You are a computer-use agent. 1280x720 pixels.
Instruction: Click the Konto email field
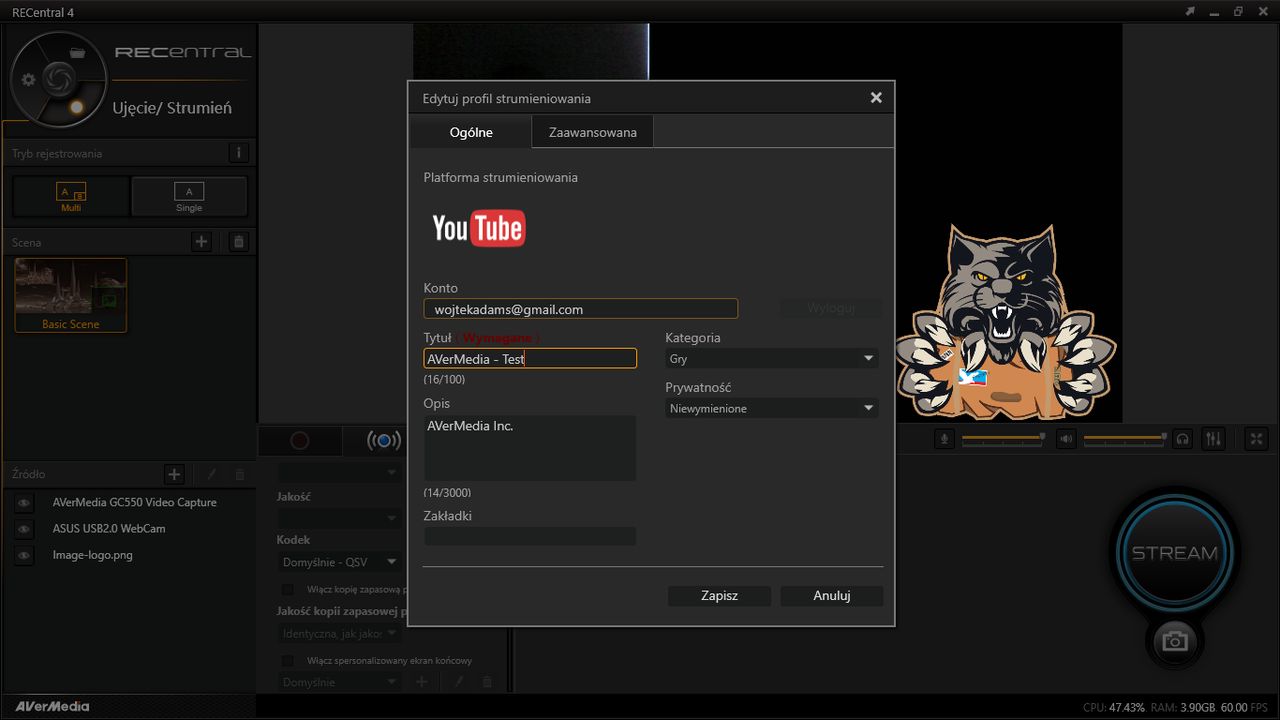580,309
